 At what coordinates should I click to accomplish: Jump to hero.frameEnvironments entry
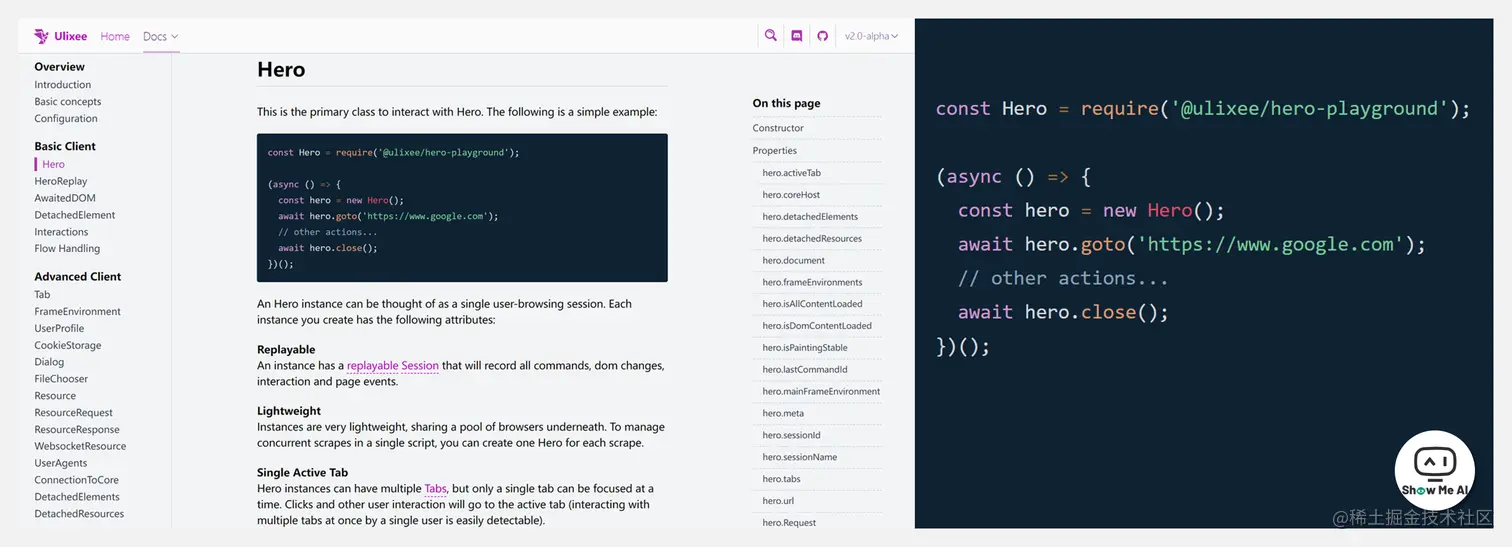click(x=812, y=283)
